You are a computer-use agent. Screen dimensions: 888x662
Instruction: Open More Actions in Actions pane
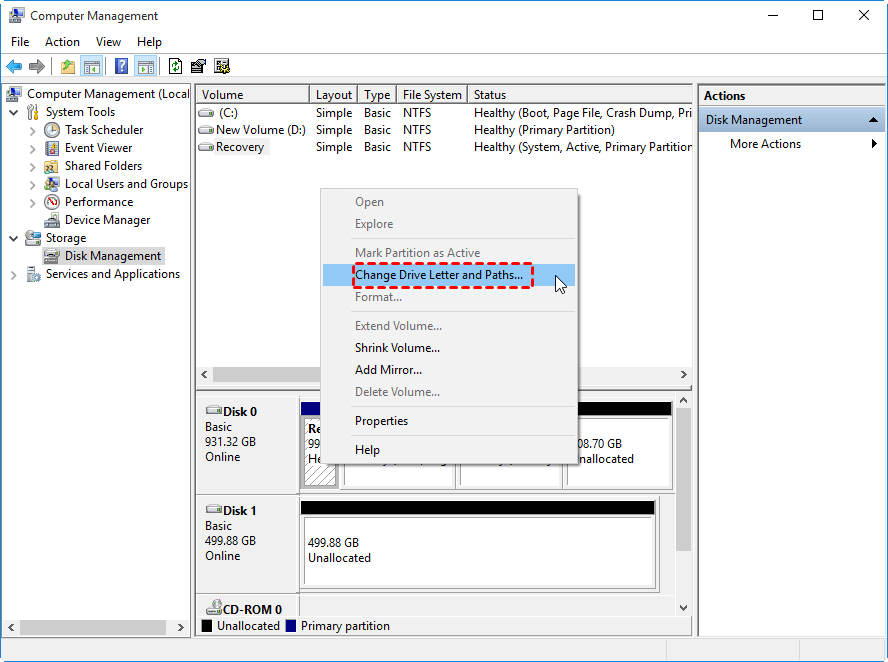pos(792,144)
